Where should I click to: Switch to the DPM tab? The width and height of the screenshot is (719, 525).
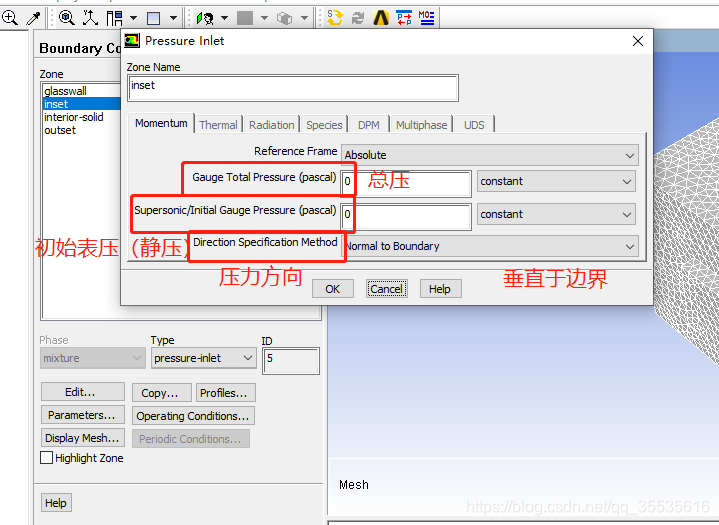point(369,125)
